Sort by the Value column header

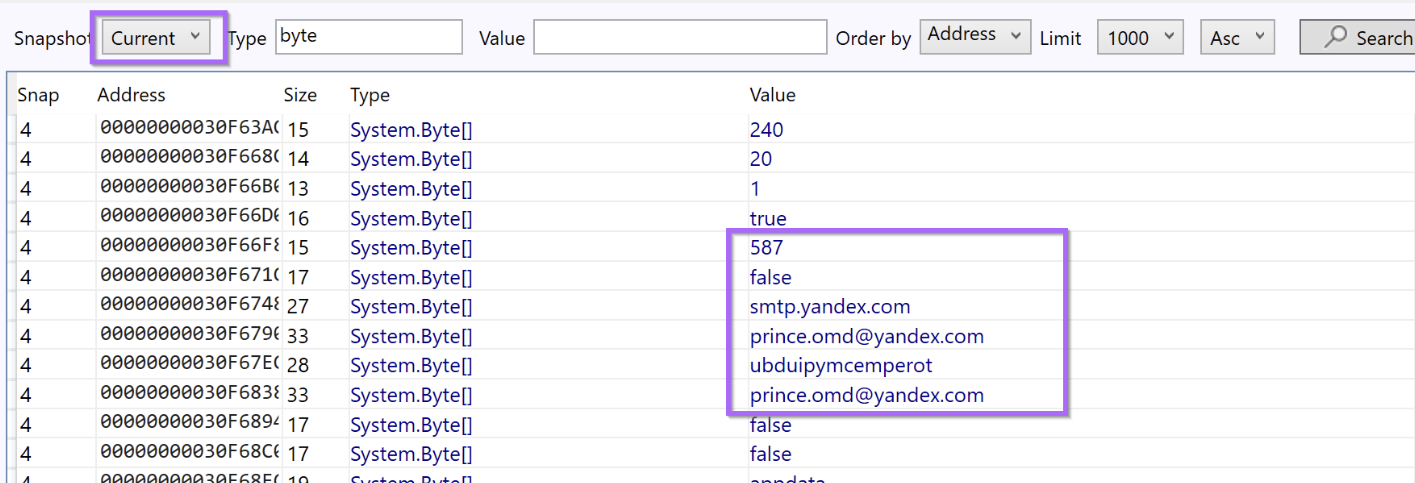click(x=773, y=95)
